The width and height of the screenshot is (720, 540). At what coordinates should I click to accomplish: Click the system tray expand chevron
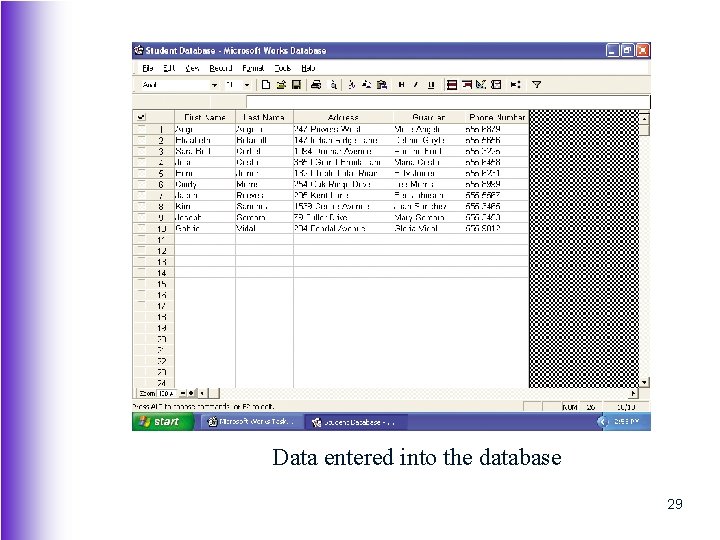pos(602,422)
